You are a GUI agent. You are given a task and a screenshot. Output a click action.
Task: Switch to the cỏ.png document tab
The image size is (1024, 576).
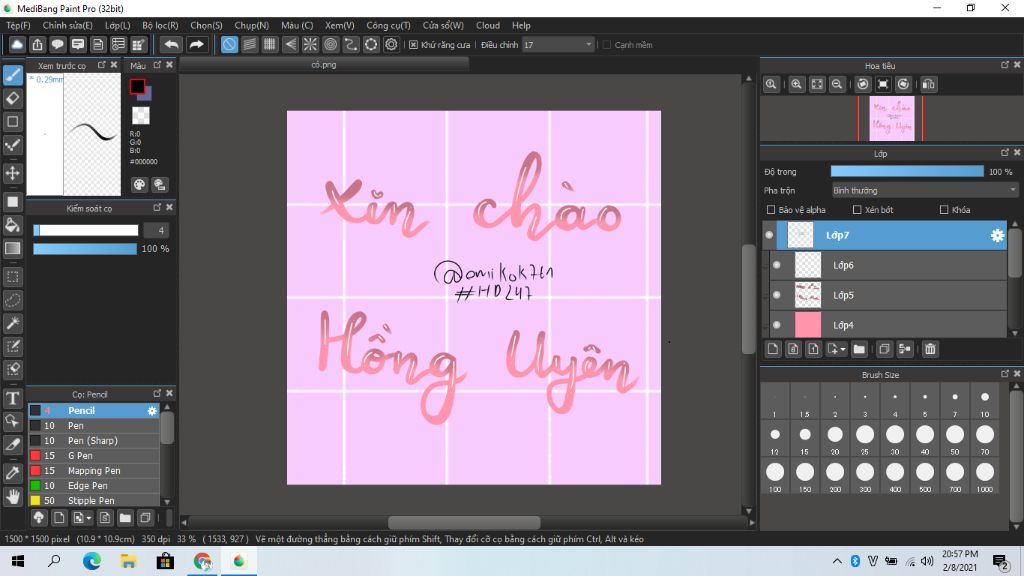click(324, 65)
